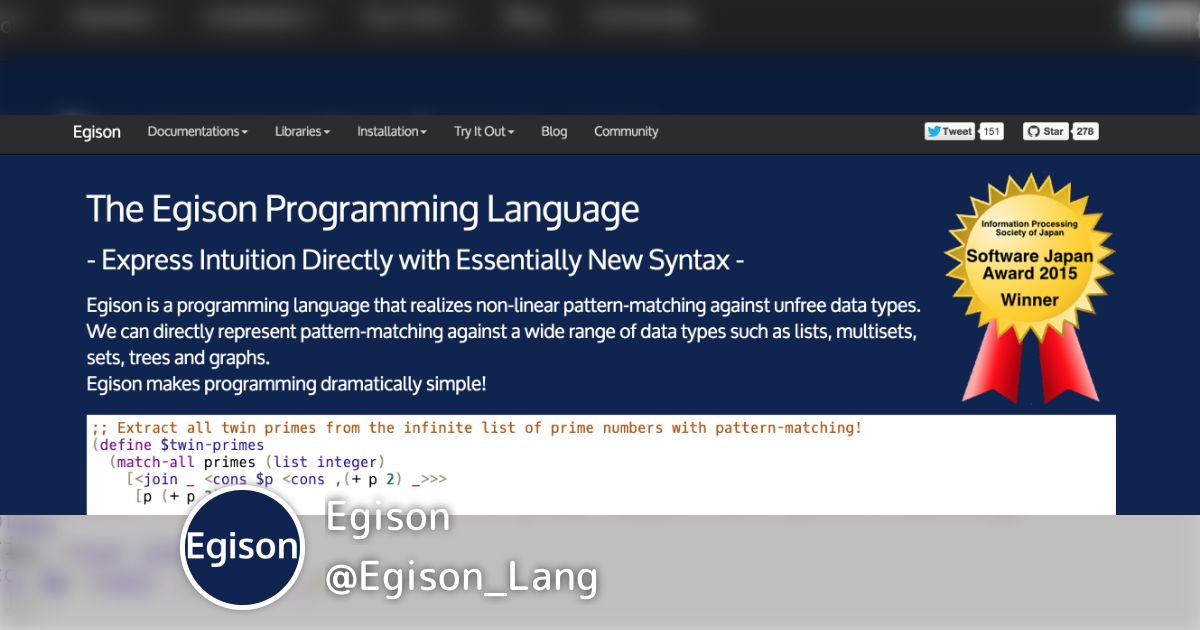Click the GitHub Star button
1200x630 pixels.
[x=1045, y=131]
